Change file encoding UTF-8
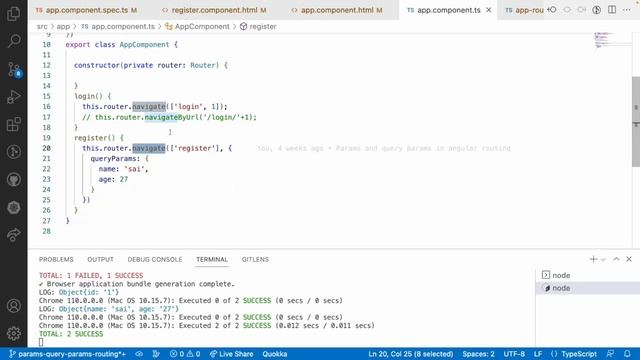 pyautogui.click(x=514, y=354)
